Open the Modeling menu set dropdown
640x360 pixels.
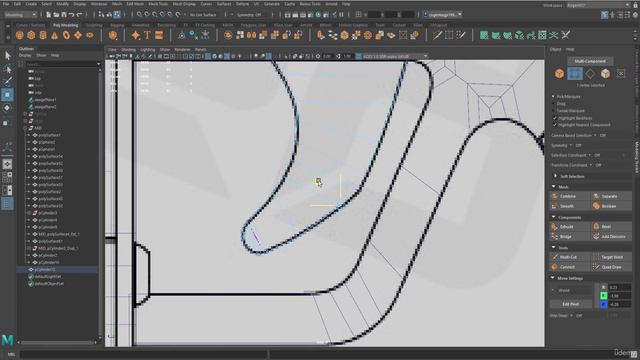pos(20,15)
